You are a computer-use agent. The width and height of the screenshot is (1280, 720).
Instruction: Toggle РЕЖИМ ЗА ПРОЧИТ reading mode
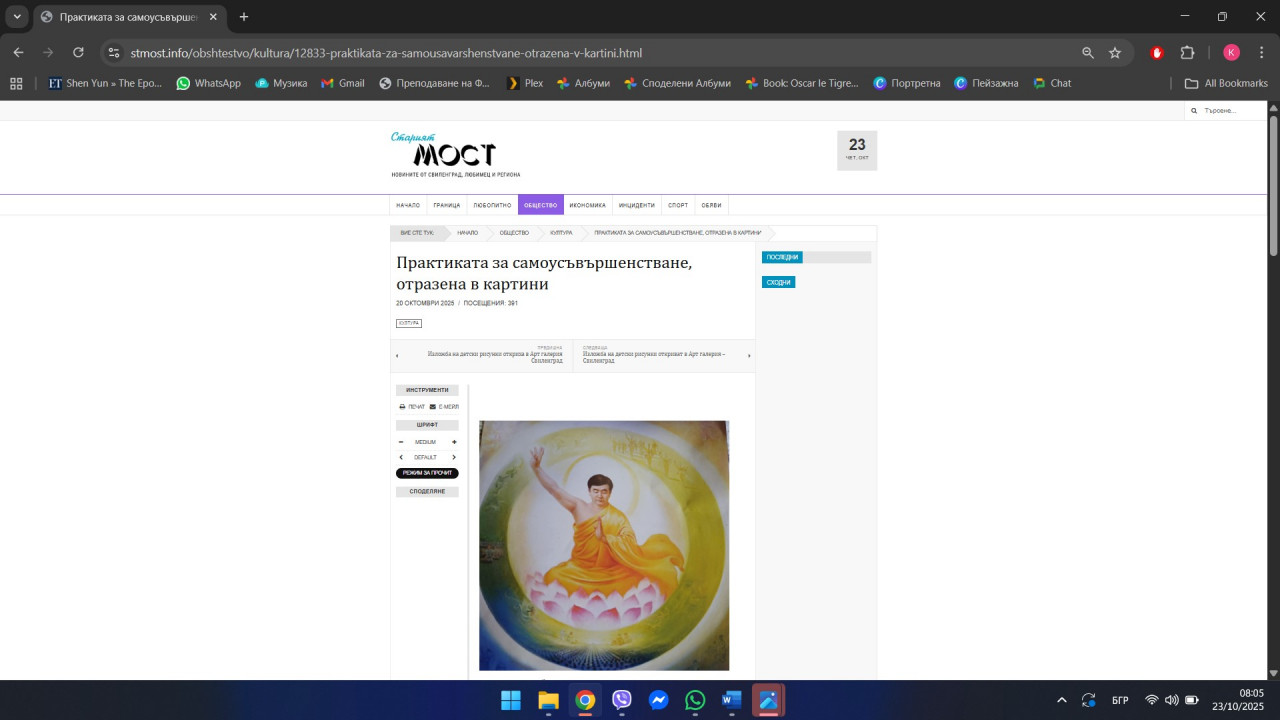click(427, 473)
